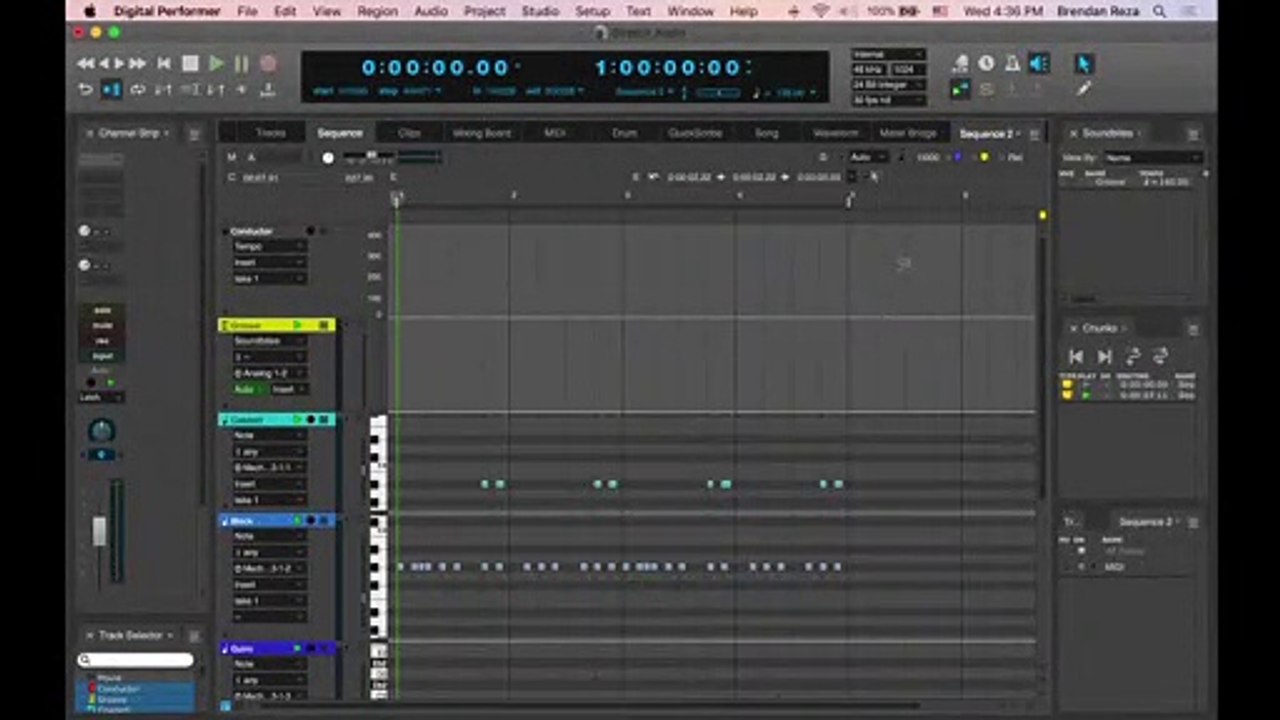
Task: Open the Internal clock source dropdown
Action: point(888,55)
